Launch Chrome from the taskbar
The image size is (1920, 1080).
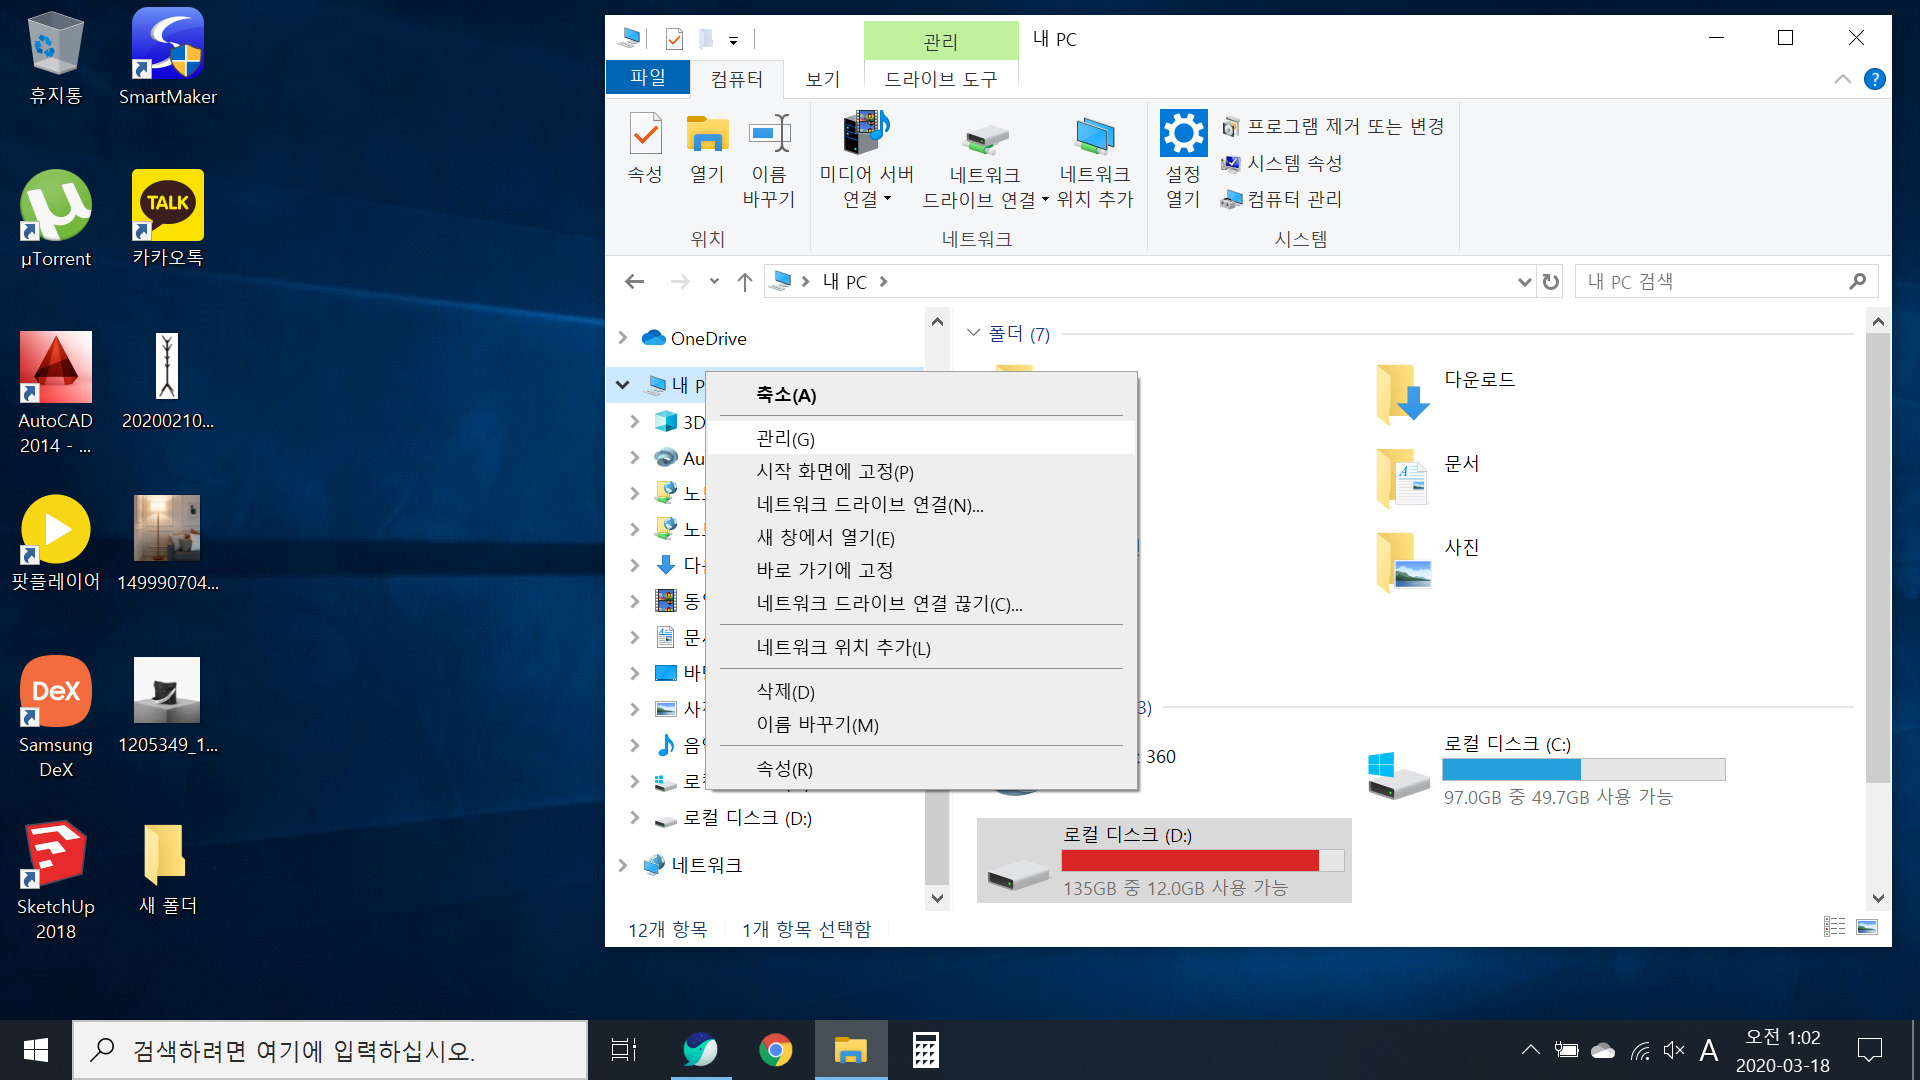[775, 1050]
